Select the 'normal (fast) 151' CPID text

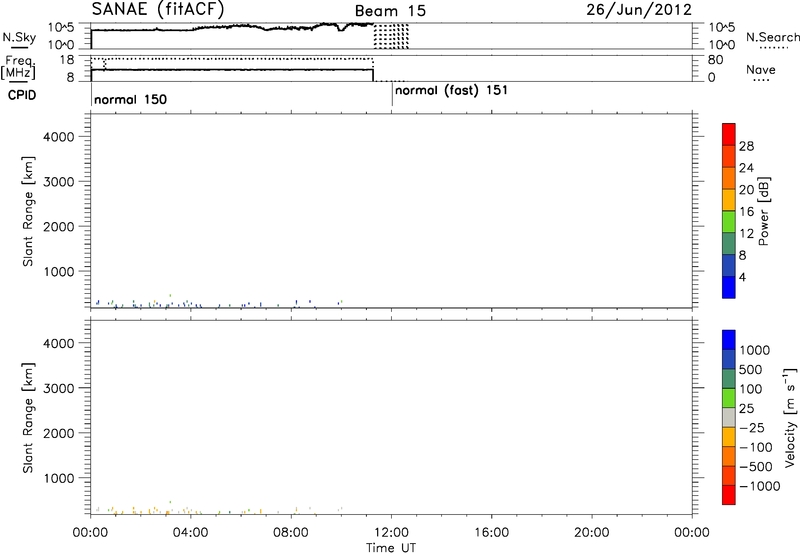point(452,91)
